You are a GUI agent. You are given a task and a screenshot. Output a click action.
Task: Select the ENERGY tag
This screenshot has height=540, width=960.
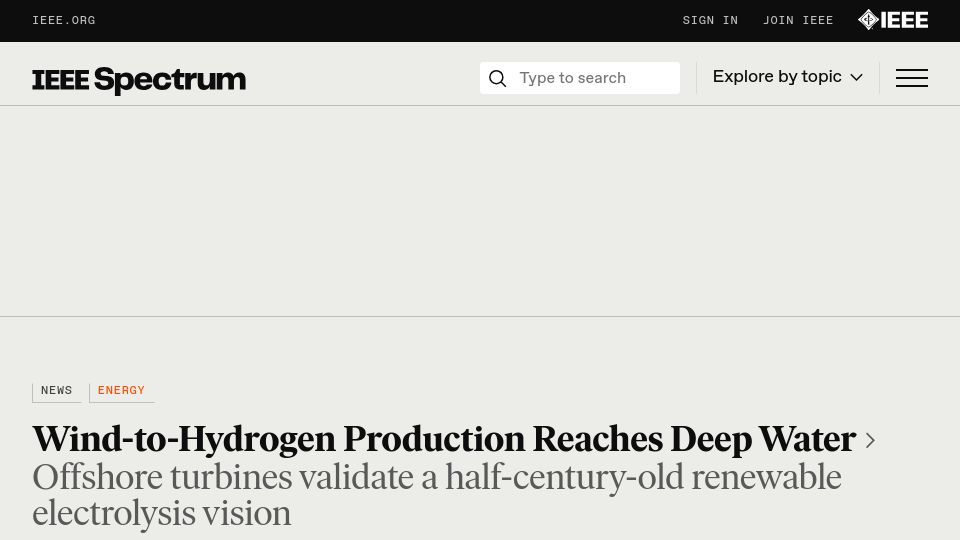[x=121, y=391]
